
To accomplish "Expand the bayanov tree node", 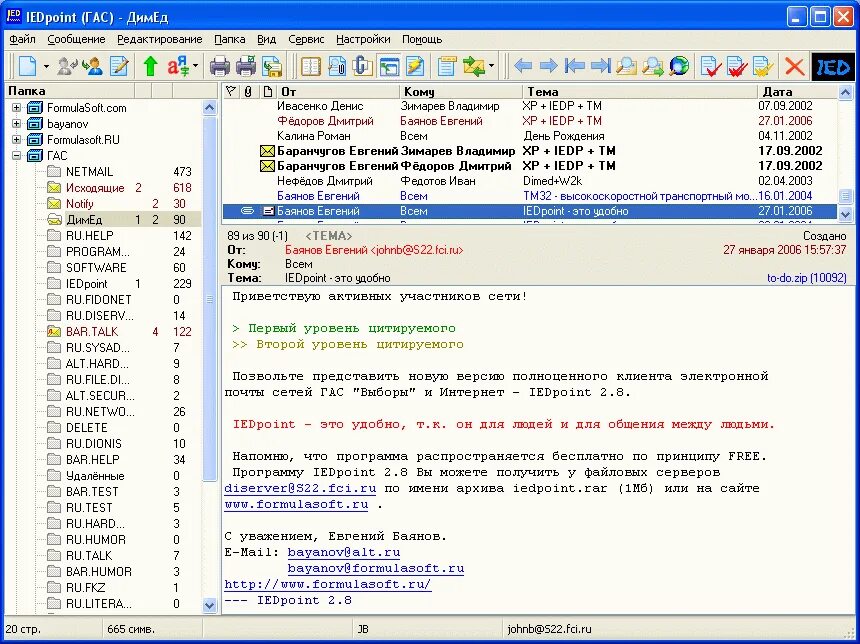I will coord(17,123).
